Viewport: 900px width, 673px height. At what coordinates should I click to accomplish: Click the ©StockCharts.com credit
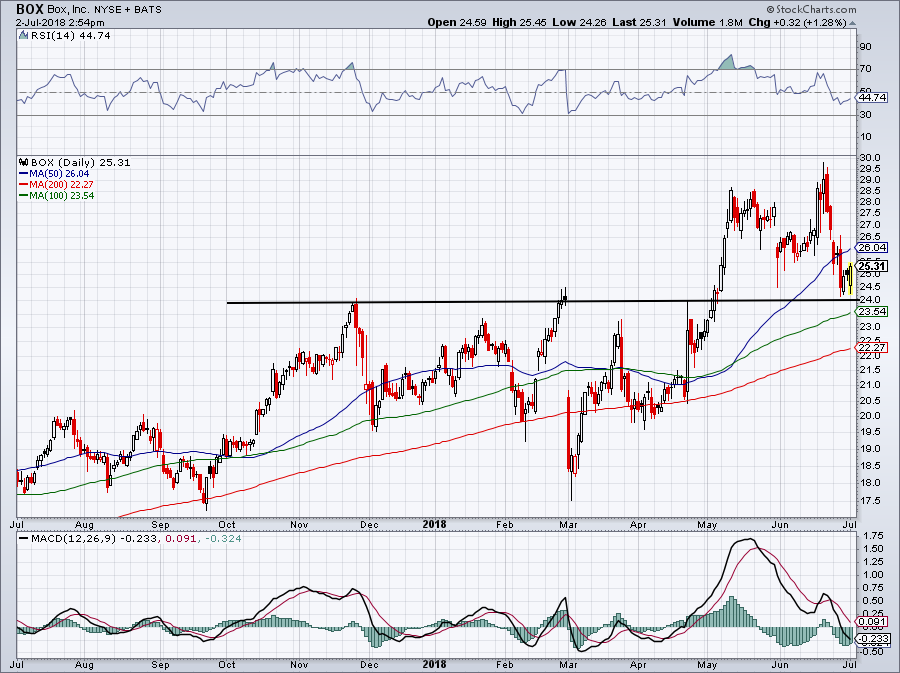[x=811, y=9]
